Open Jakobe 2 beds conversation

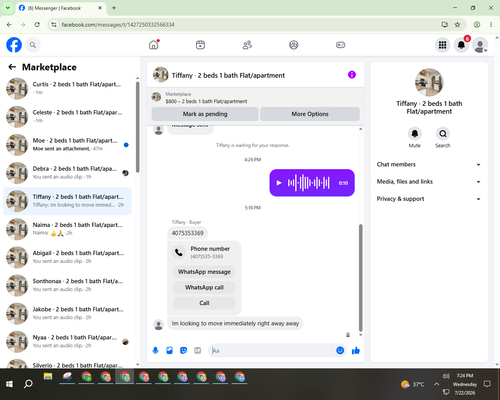click(67, 313)
